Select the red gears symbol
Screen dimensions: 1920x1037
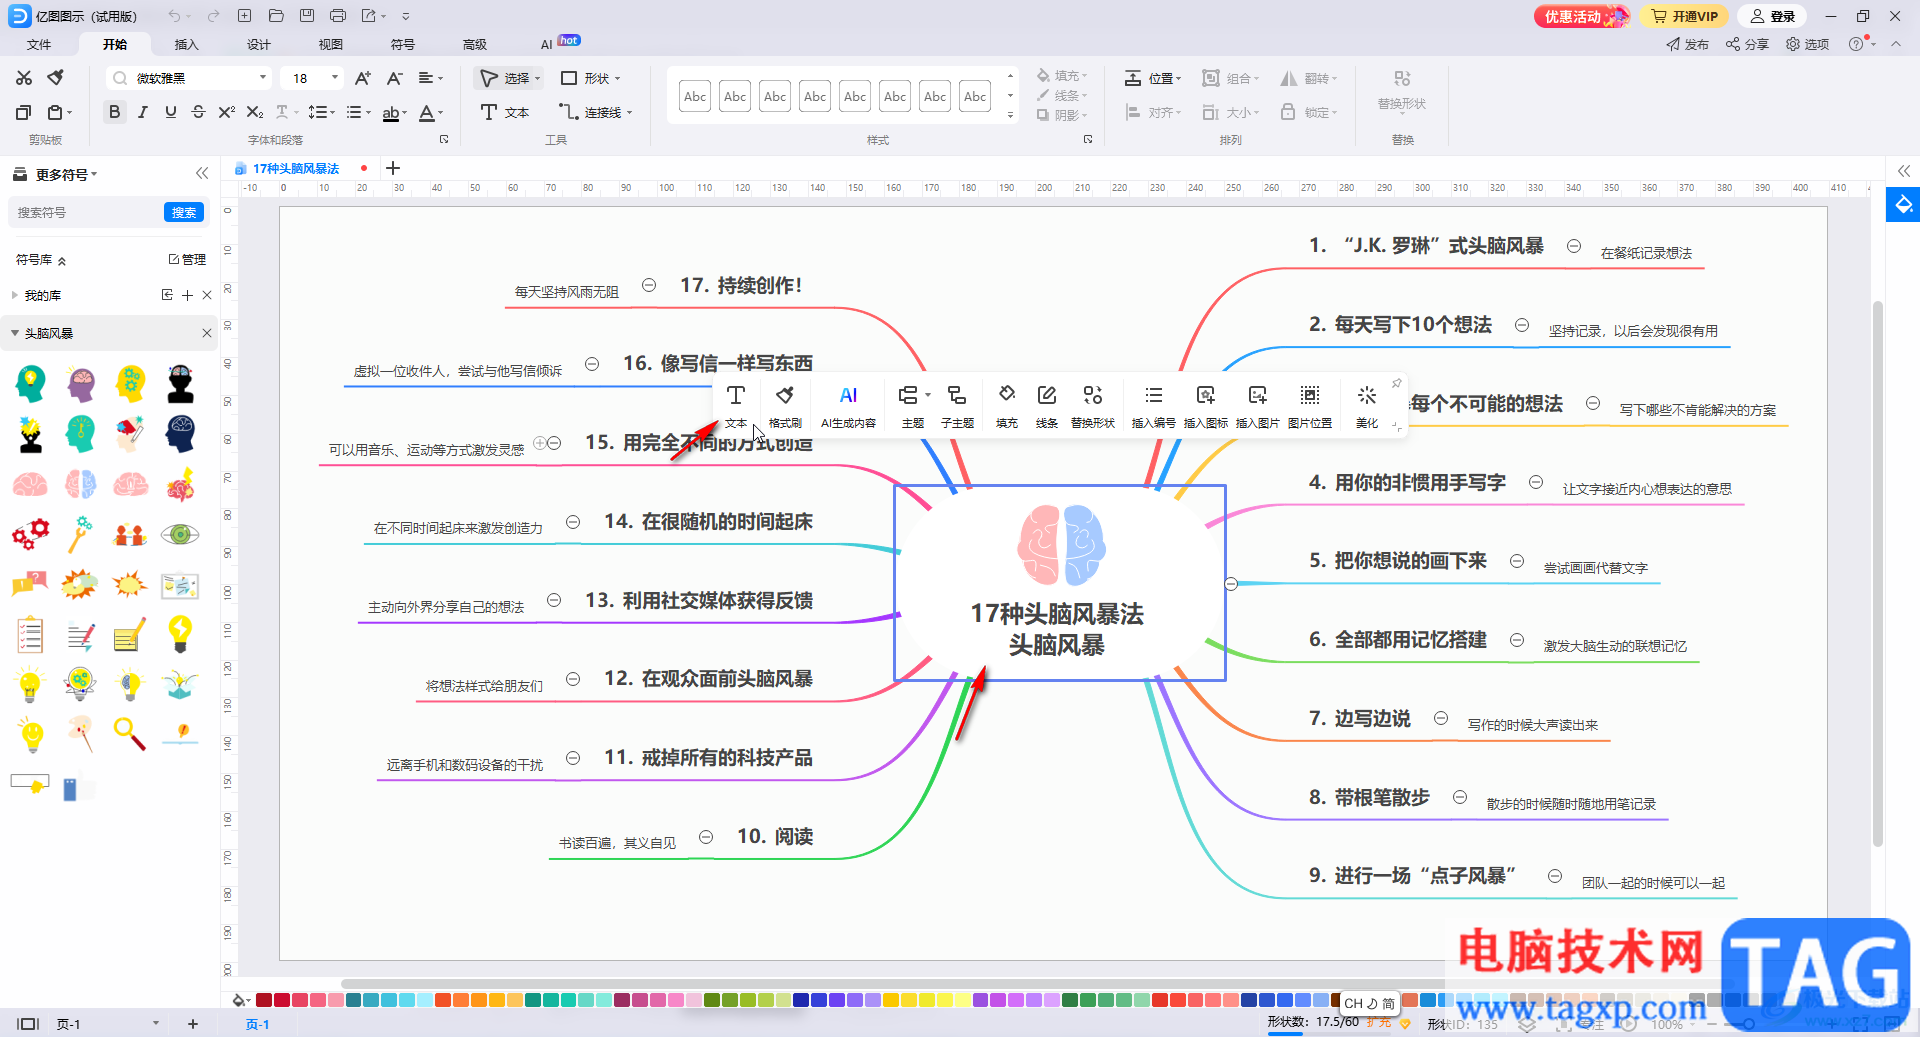(30, 534)
